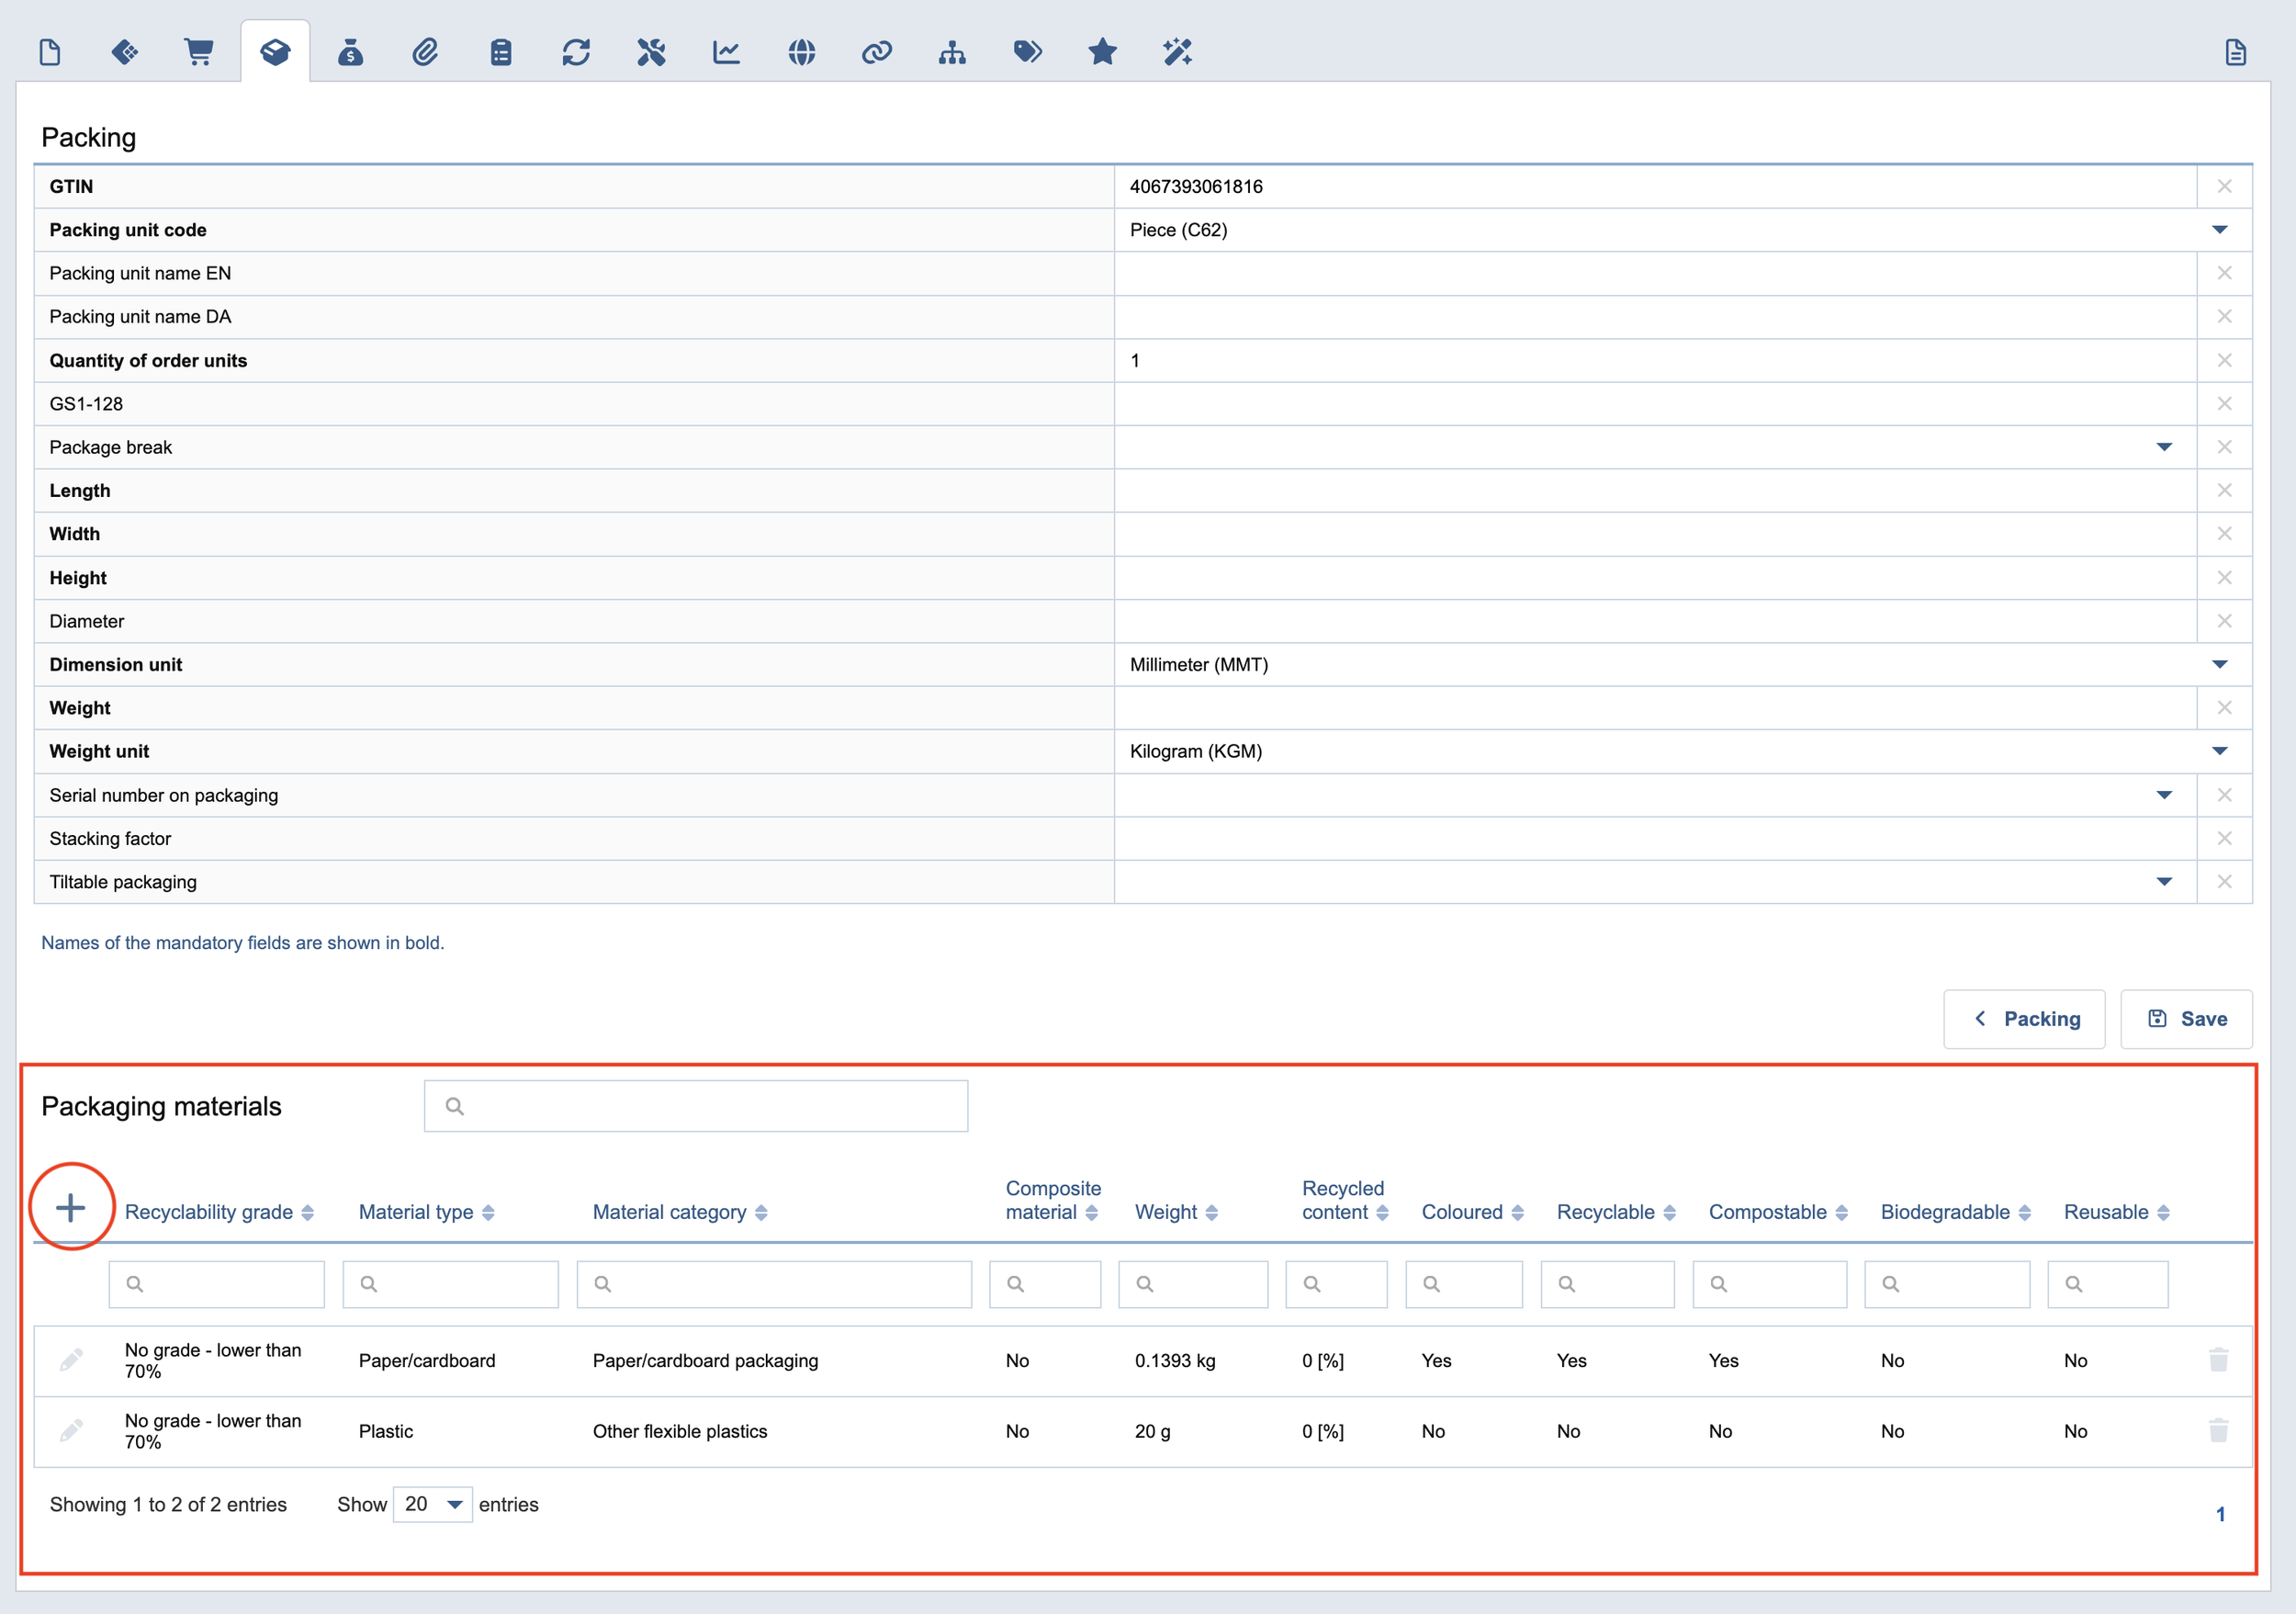The width and height of the screenshot is (2296, 1614).
Task: Sort by Recyclable column
Action: coord(1616,1212)
